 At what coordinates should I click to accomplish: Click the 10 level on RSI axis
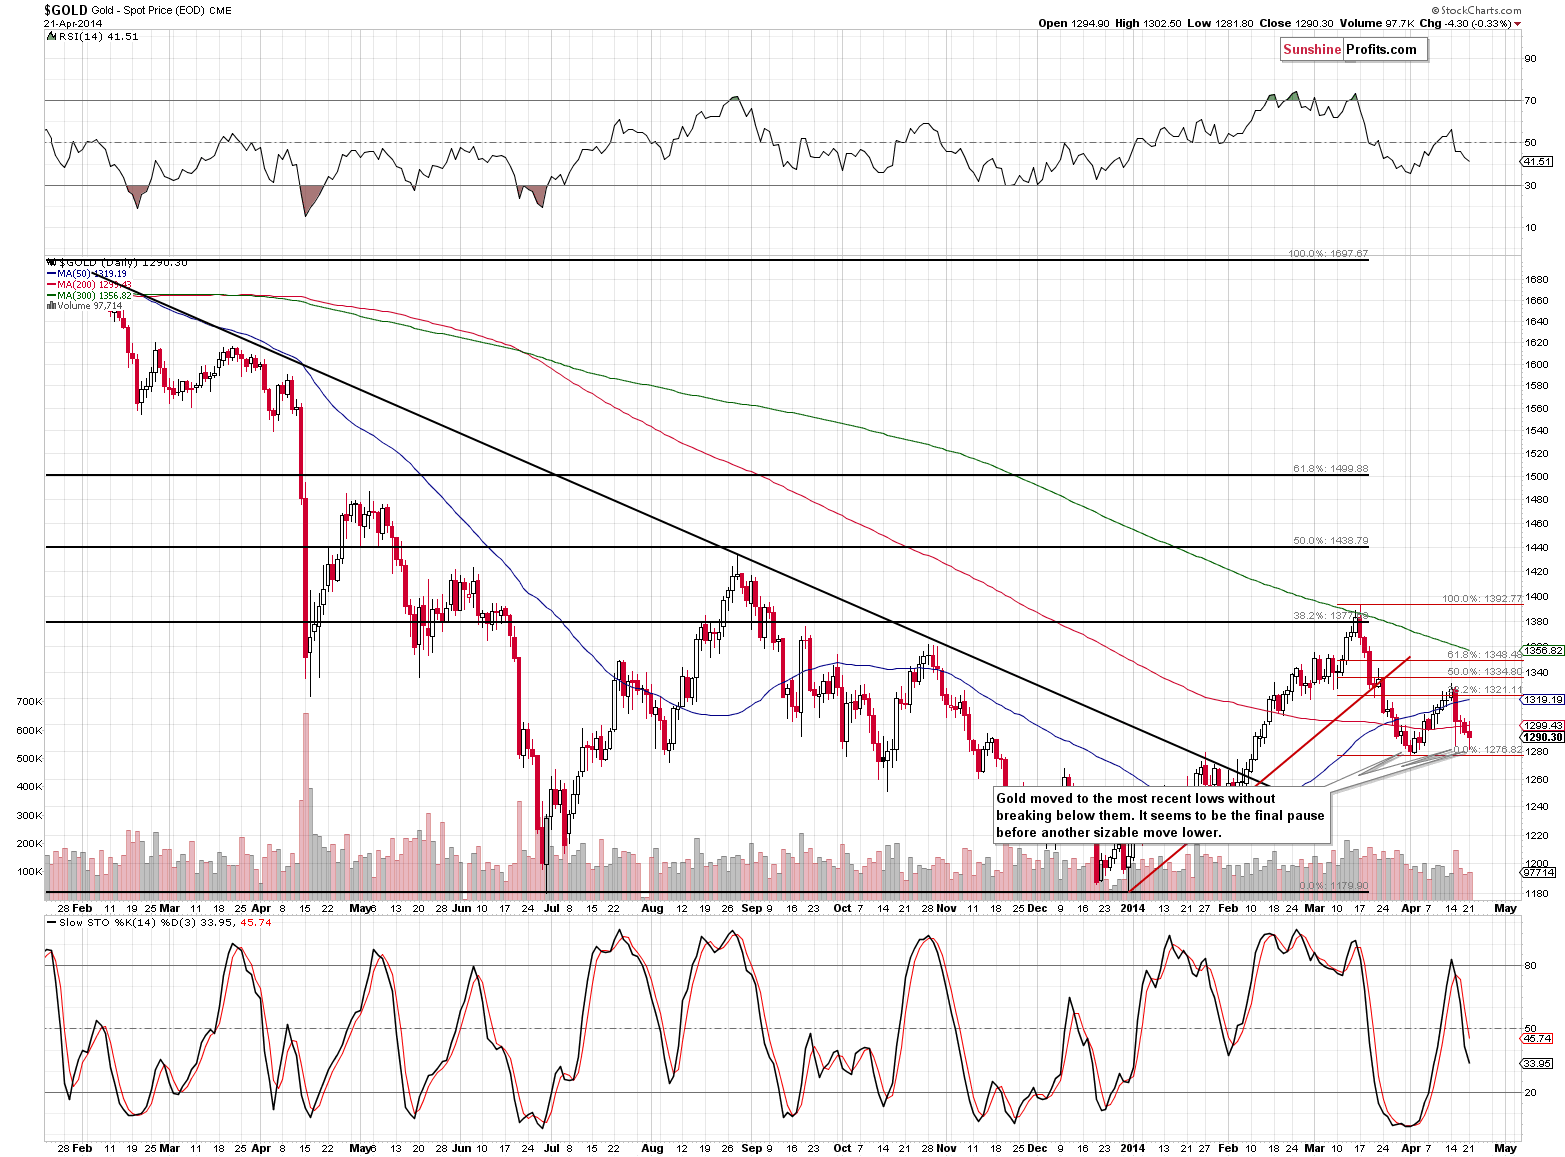coord(1531,228)
